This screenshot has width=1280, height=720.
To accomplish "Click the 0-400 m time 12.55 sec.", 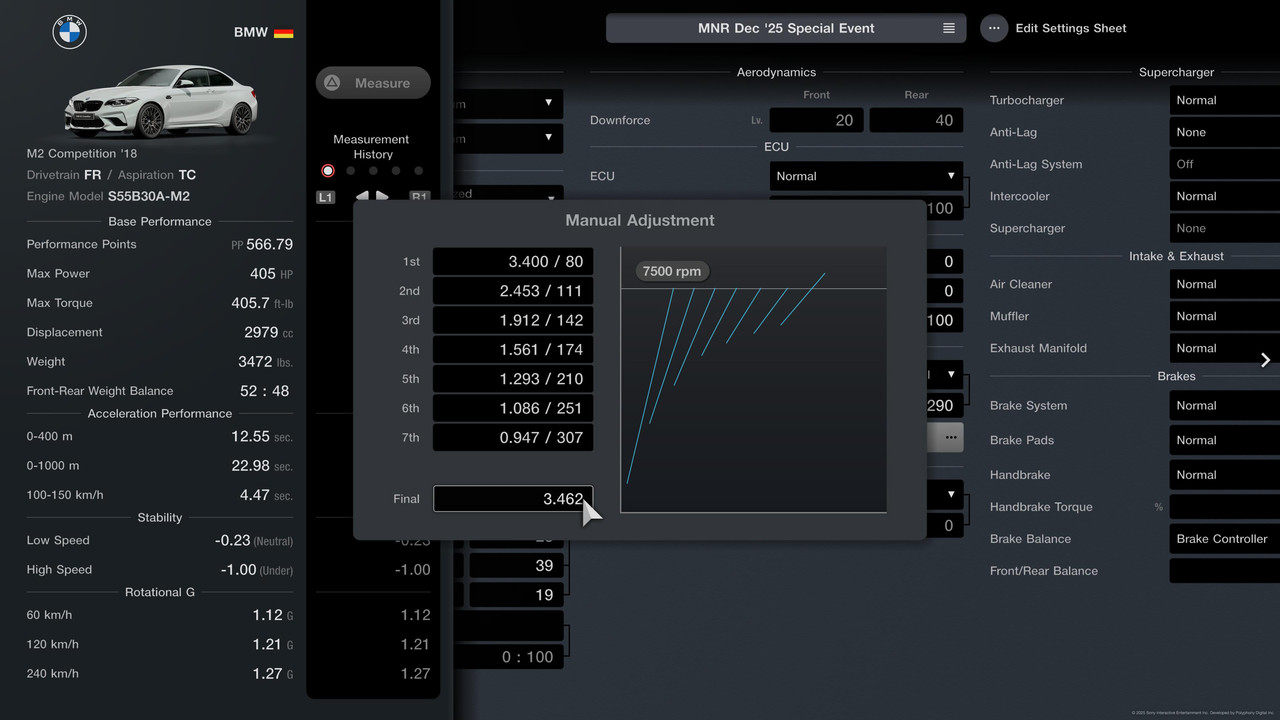I will pyautogui.click(x=262, y=436).
